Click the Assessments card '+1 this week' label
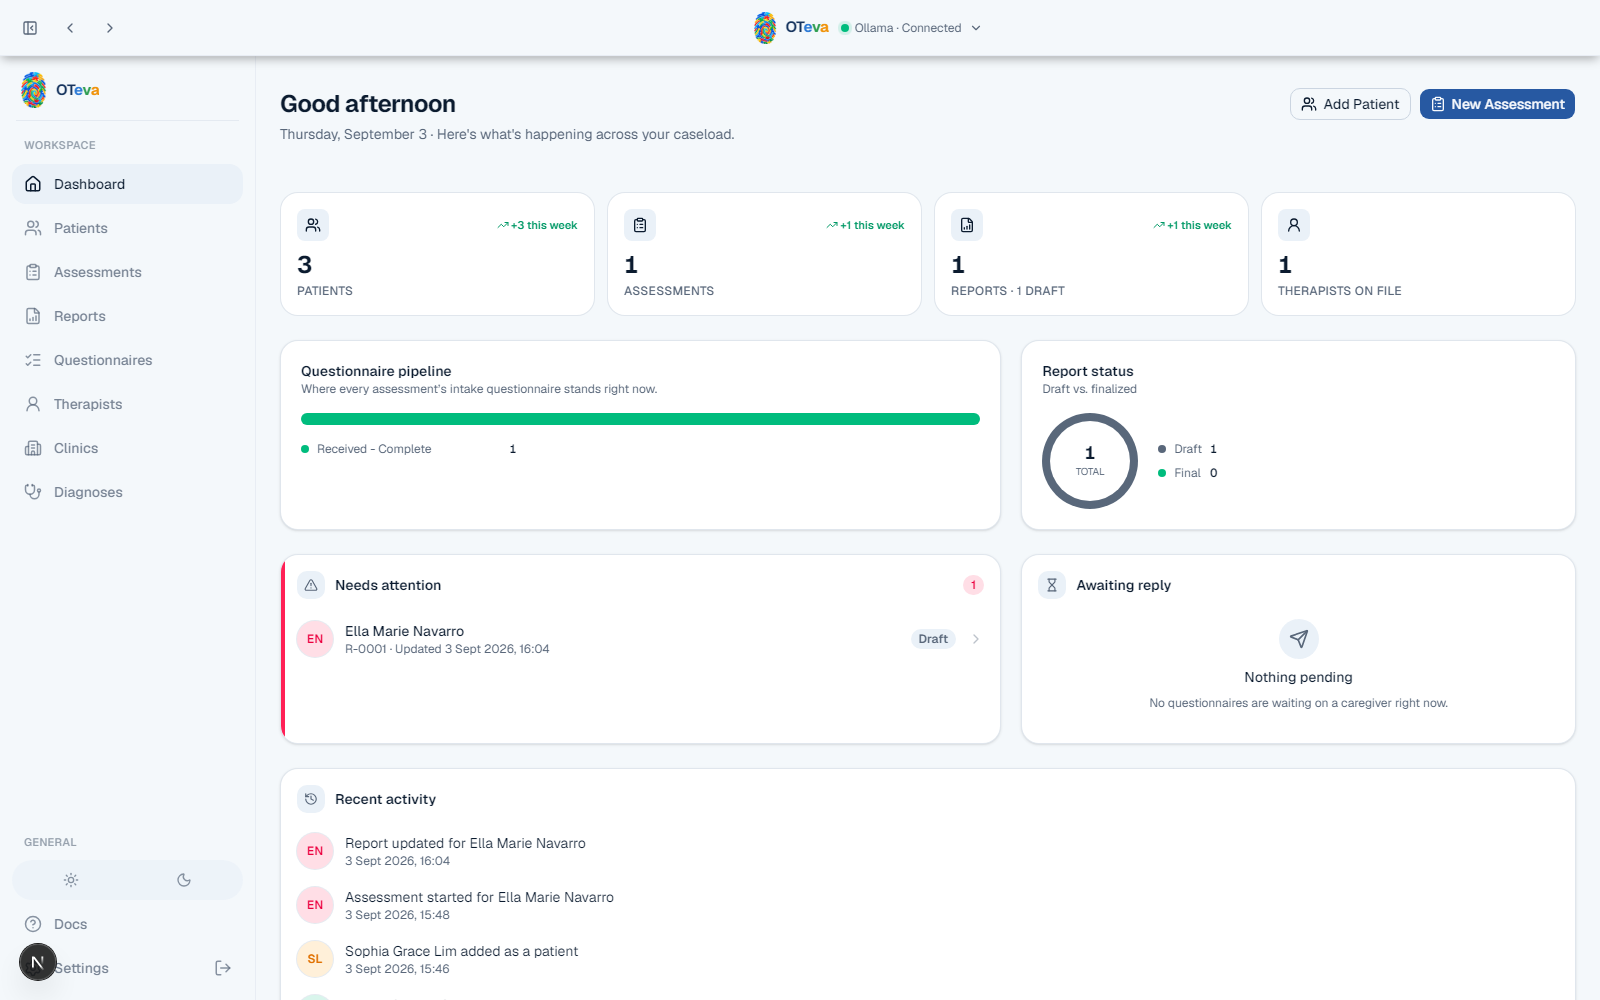Screen dimensions: 1600x1000 865,225
